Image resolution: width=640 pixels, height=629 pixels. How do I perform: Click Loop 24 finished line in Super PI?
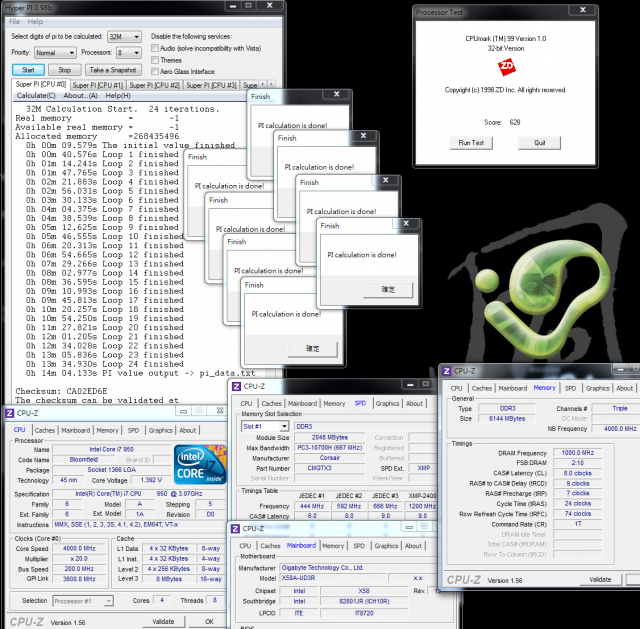(x=104, y=364)
